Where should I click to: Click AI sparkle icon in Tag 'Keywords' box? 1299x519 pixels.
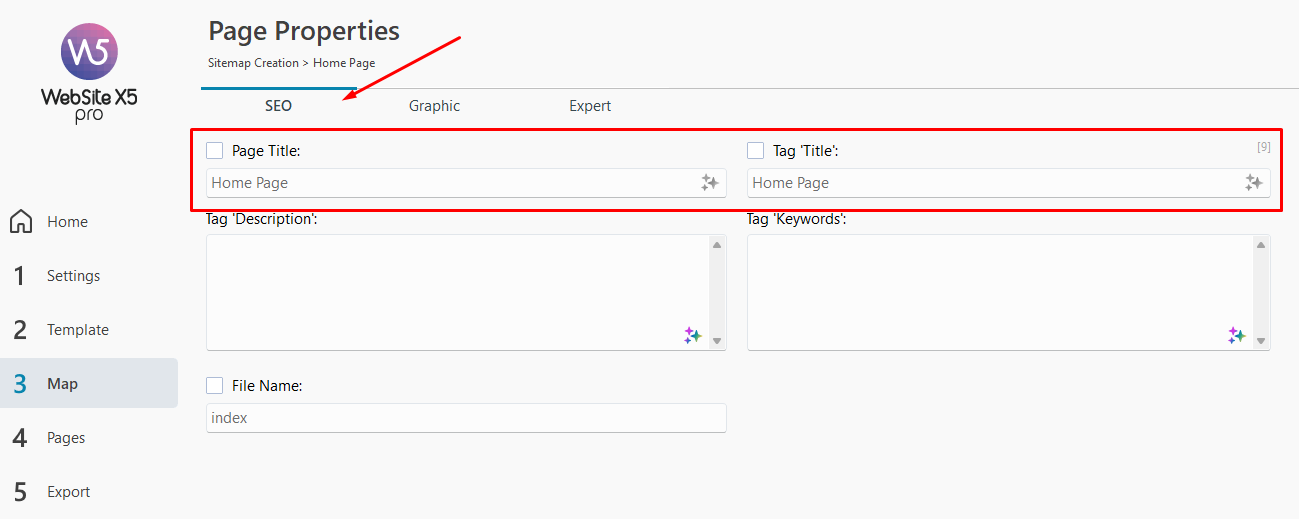1237,336
